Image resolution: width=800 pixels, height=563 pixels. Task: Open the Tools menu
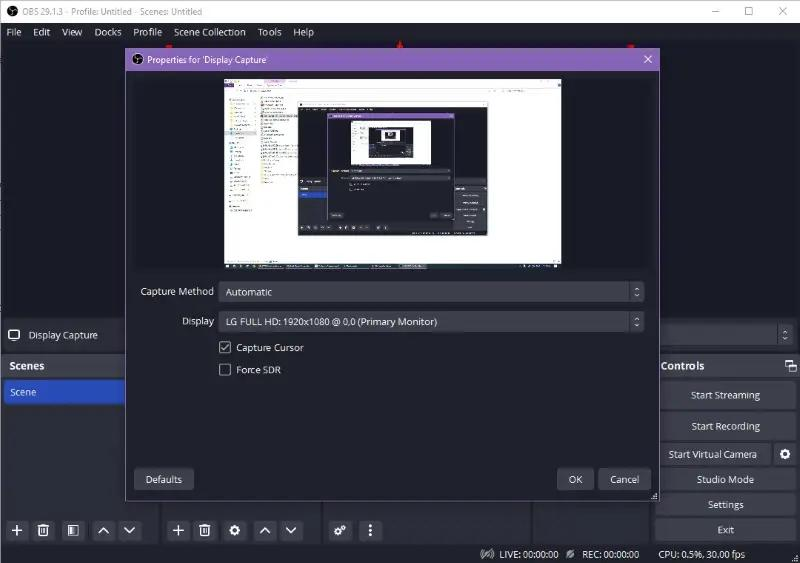click(269, 32)
